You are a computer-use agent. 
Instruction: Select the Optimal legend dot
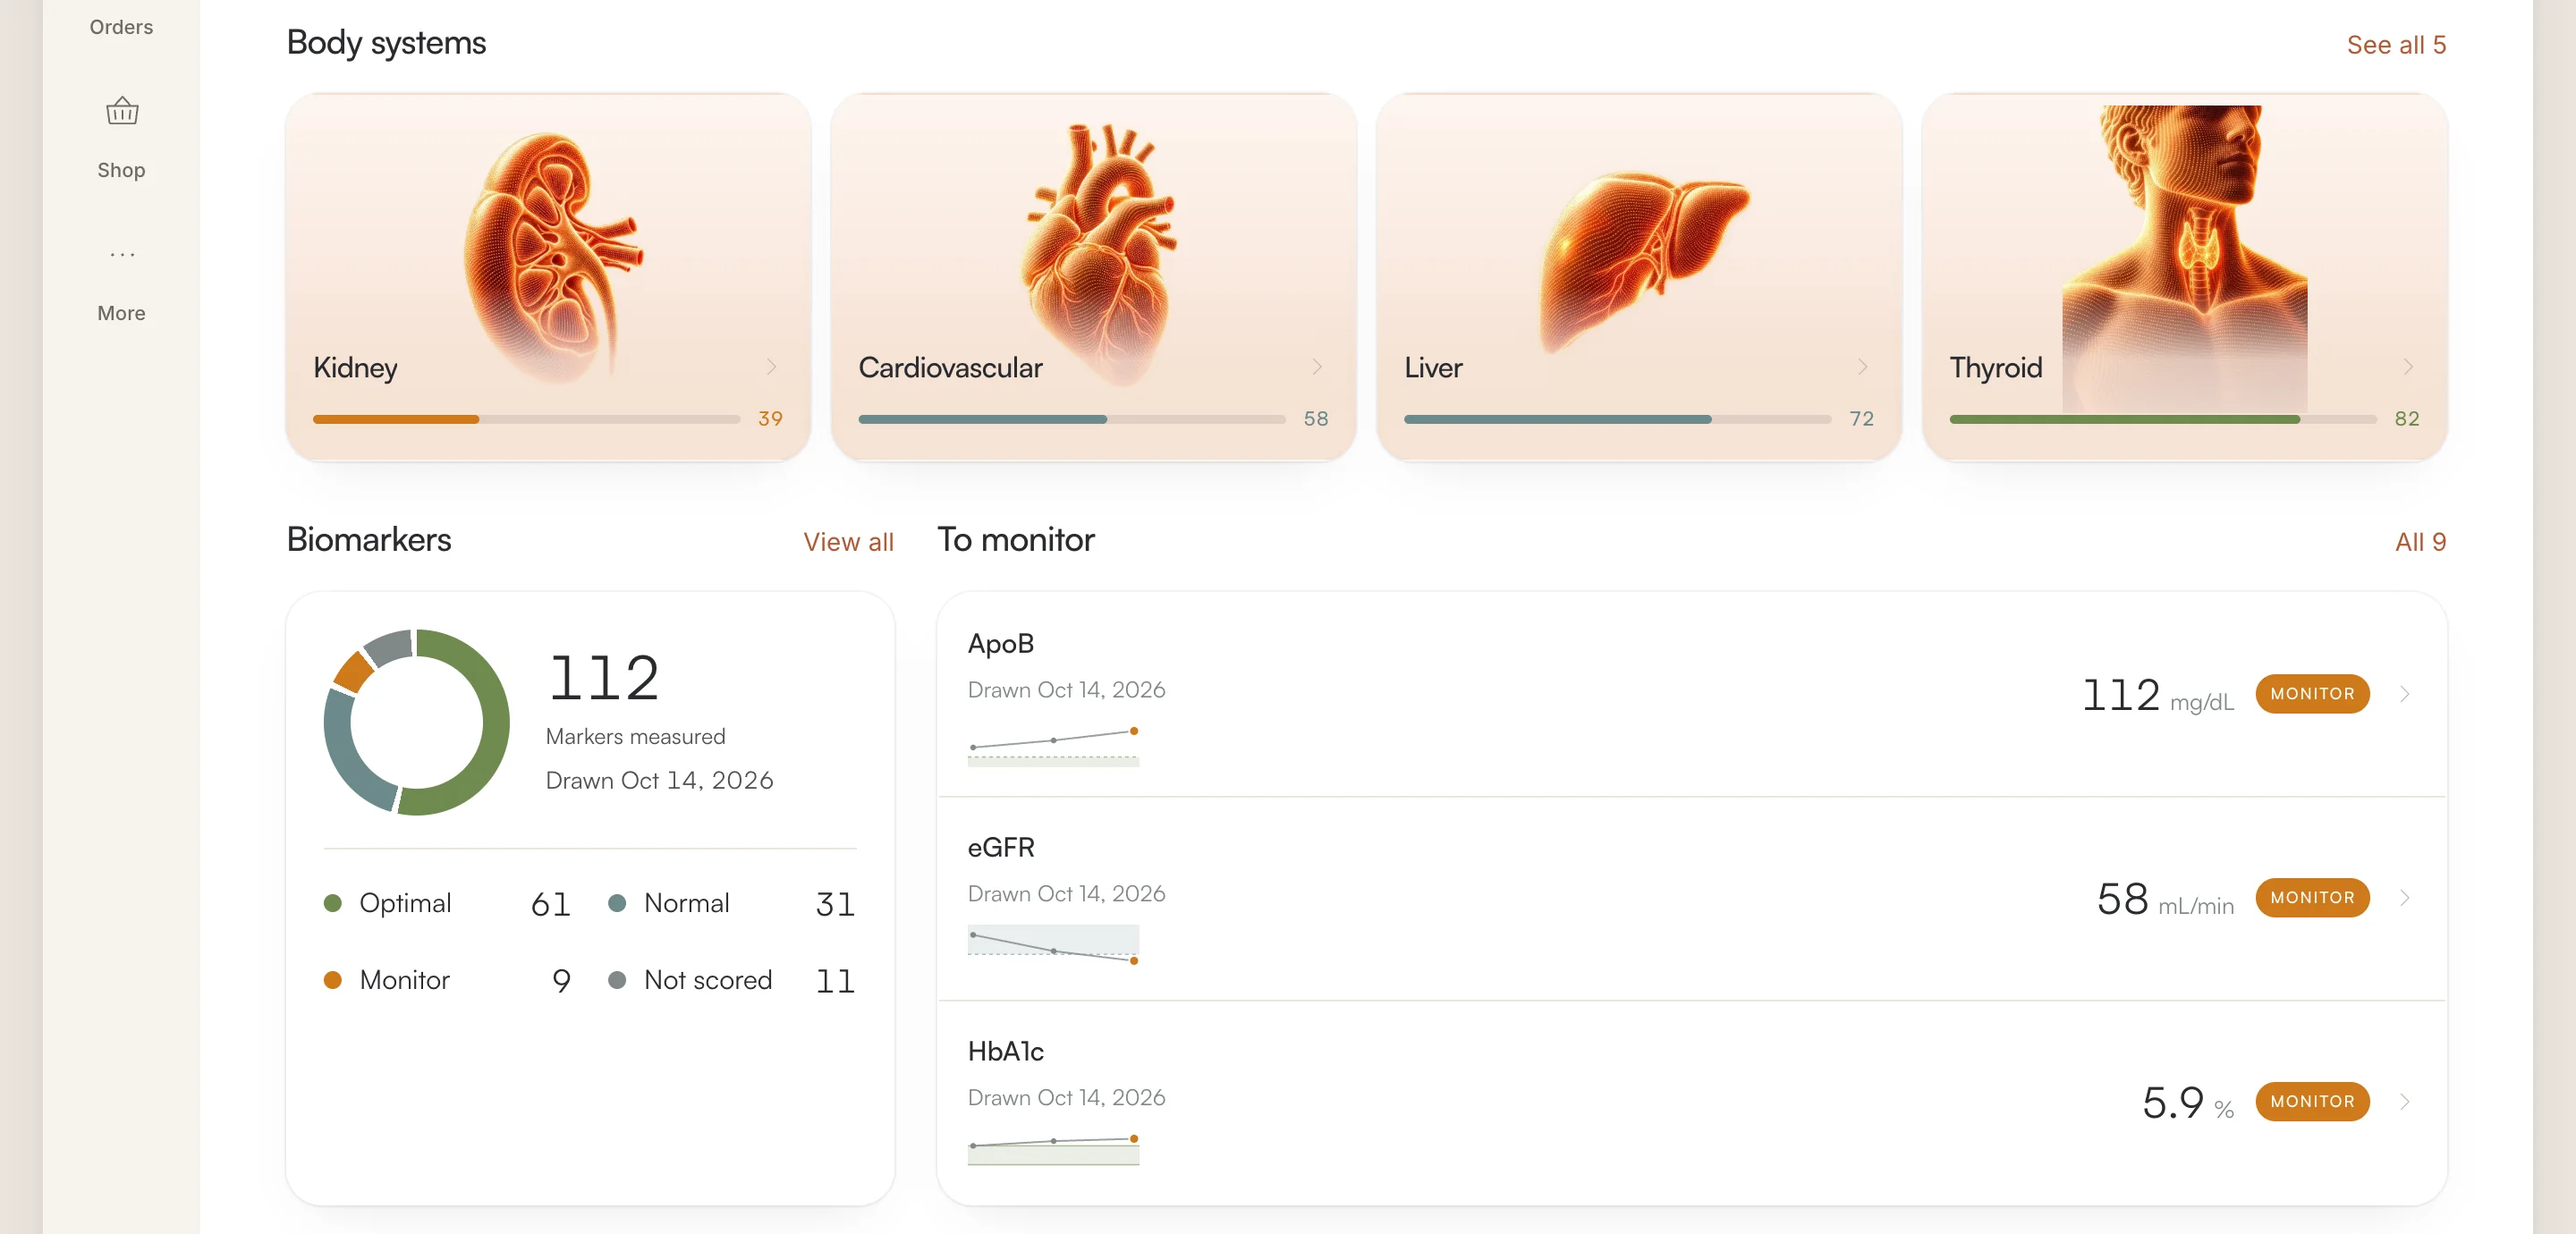(333, 903)
